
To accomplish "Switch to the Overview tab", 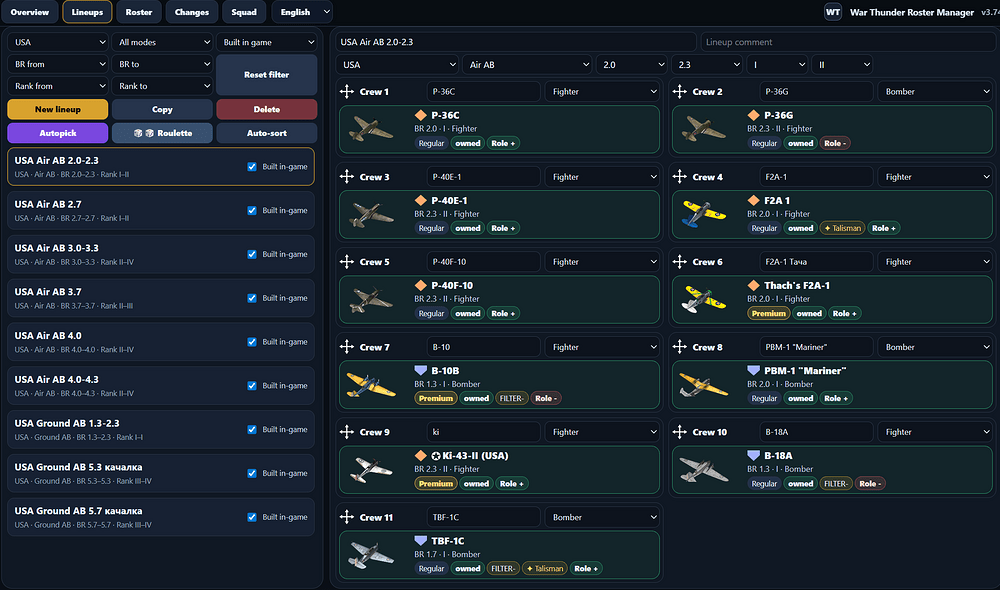I will tap(29, 12).
